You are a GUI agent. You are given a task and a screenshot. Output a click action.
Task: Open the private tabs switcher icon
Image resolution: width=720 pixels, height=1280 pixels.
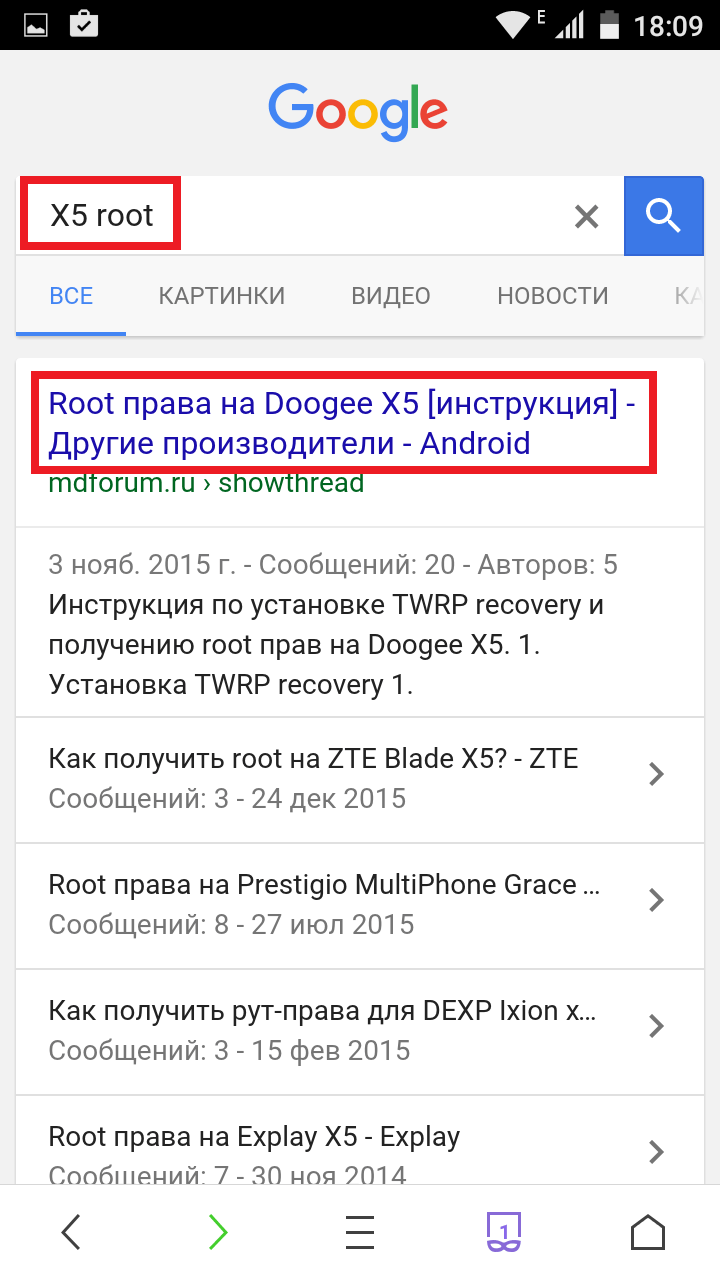tap(504, 1232)
